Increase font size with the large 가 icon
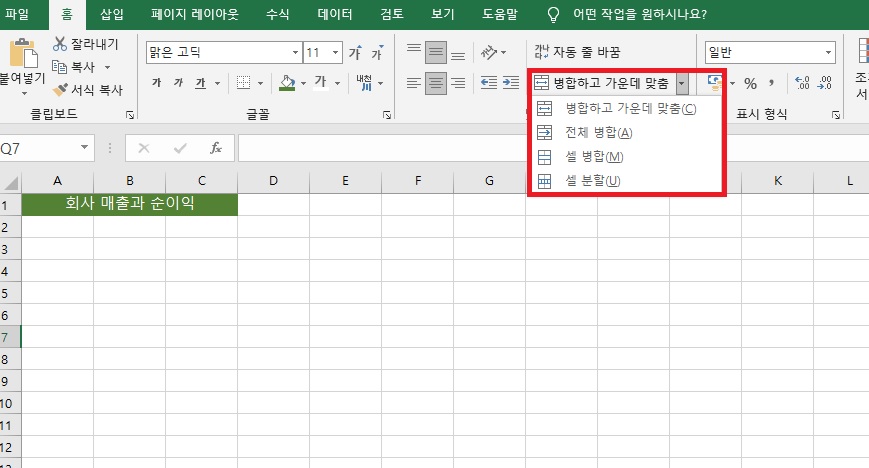The height and width of the screenshot is (468, 869). coord(355,53)
